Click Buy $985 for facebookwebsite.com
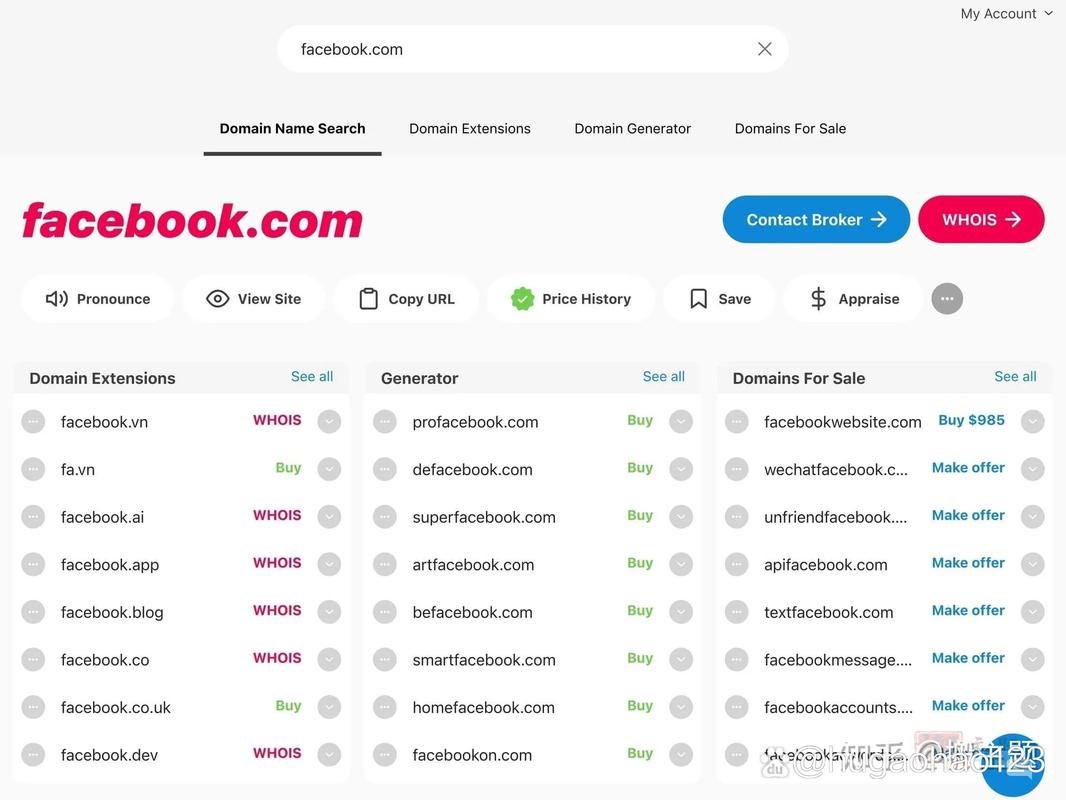Screen dimensions: 1066x800 tap(971, 421)
